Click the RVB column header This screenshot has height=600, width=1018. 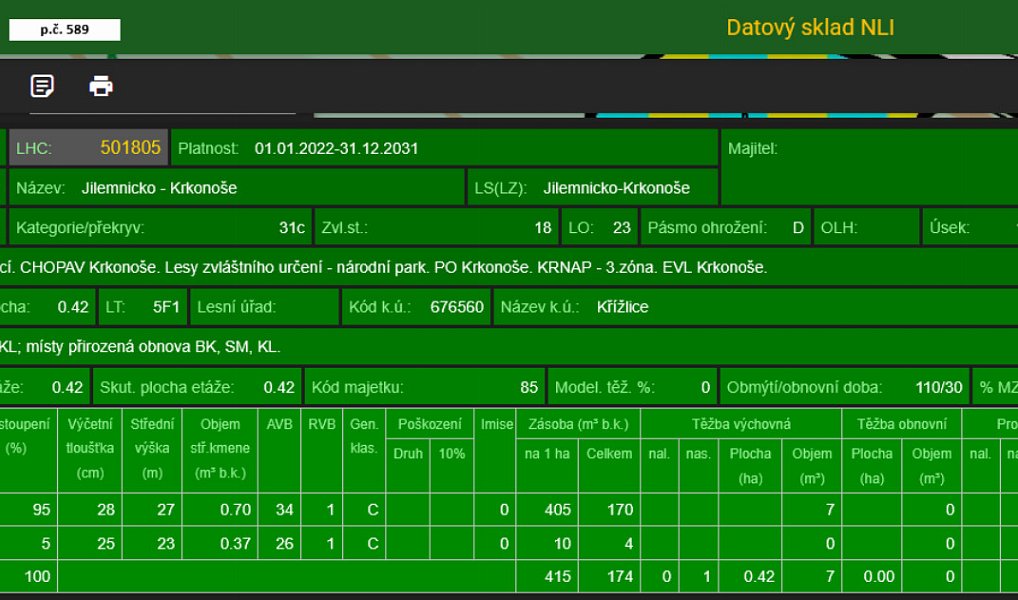point(321,449)
